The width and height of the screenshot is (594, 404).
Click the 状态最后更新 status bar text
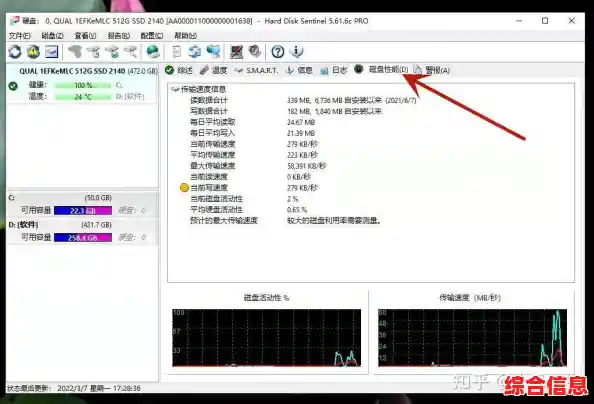click(74, 388)
